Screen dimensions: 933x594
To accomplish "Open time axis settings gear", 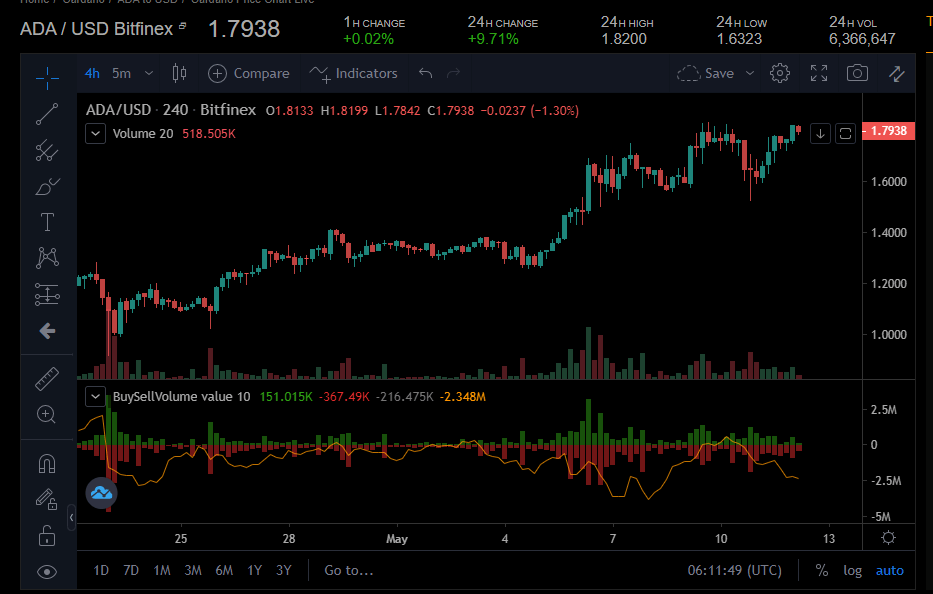I will tap(888, 538).
